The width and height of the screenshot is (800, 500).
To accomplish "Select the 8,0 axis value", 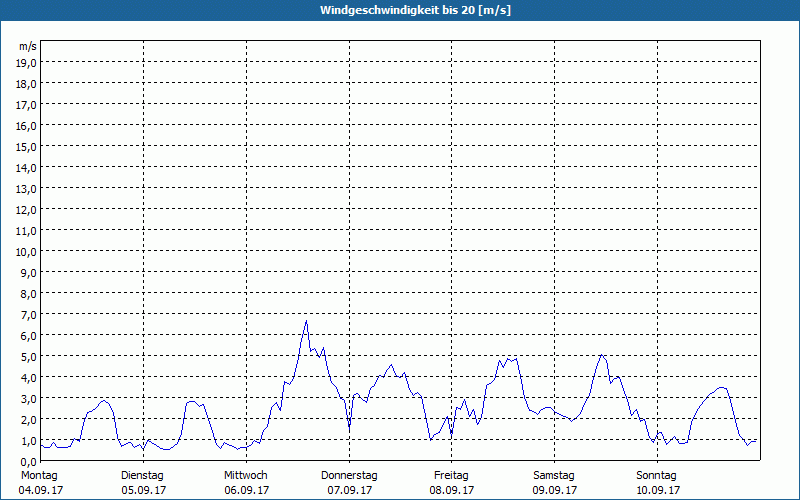I will (x=30, y=294).
